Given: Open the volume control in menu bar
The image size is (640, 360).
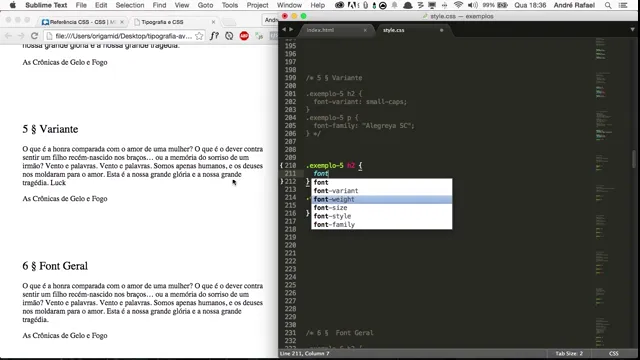Looking at the screenshot, I should pyautogui.click(x=472, y=5).
